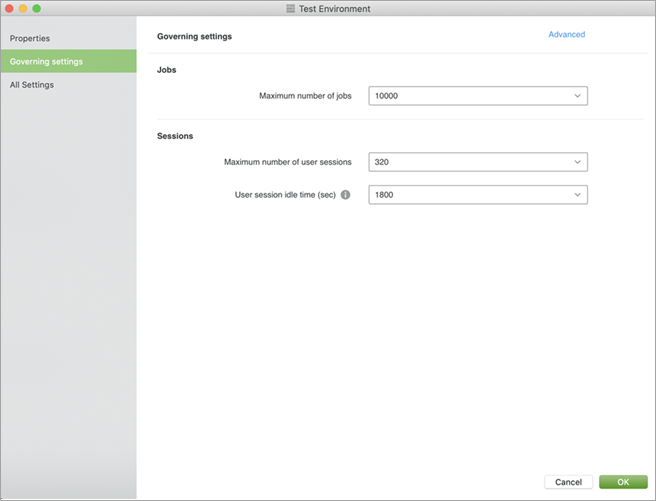
Task: Confirm changes with the OK button
Action: coord(623,482)
